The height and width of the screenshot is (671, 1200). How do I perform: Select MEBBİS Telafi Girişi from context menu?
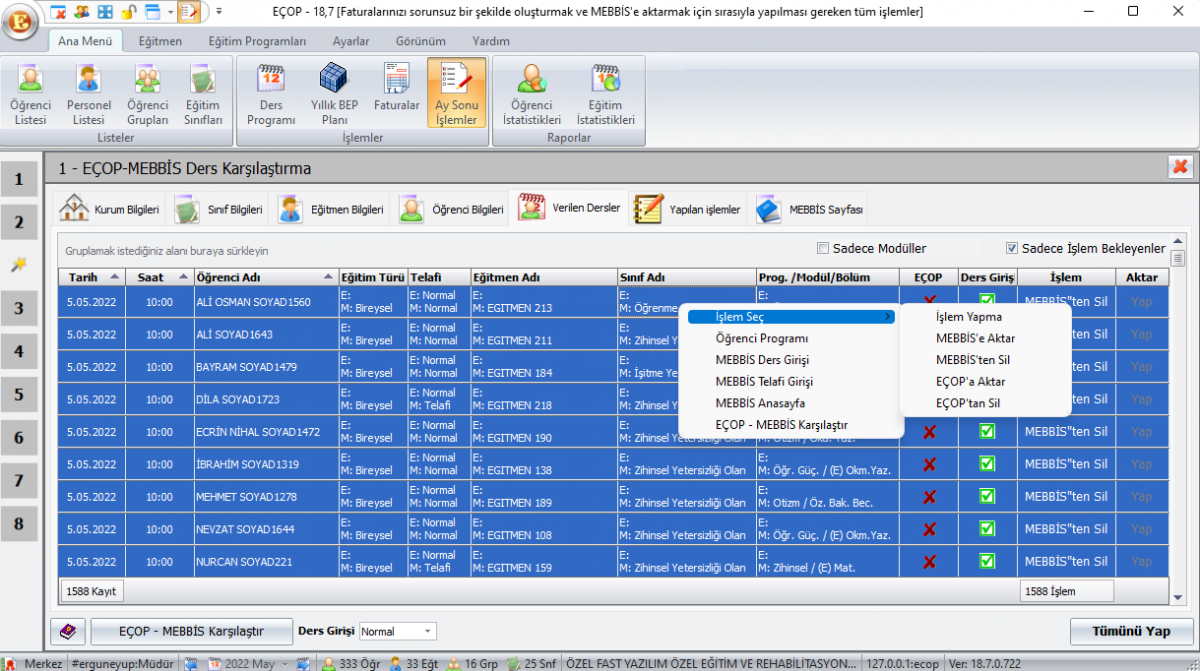pyautogui.click(x=764, y=381)
